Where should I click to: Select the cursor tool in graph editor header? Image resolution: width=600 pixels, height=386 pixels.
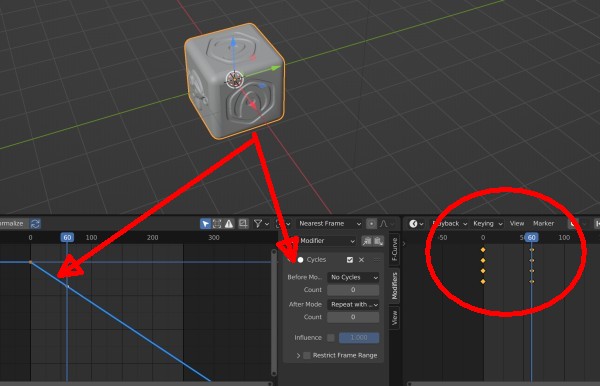(x=205, y=224)
